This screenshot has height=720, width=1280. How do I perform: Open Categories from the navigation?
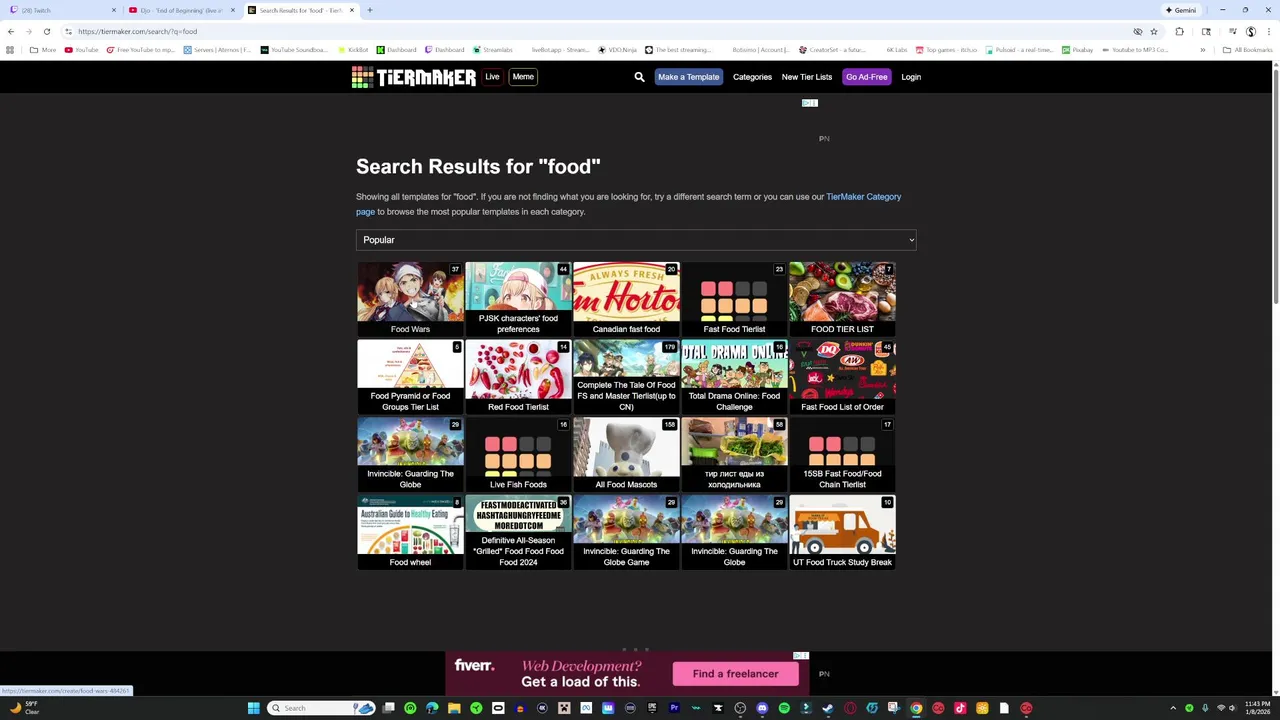(x=752, y=77)
